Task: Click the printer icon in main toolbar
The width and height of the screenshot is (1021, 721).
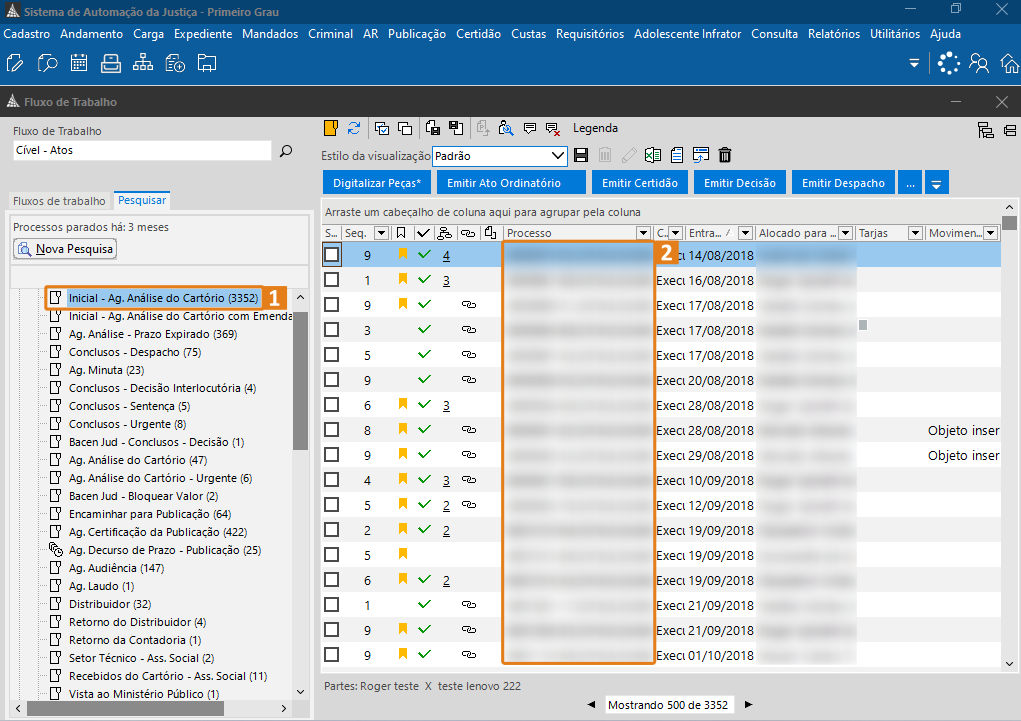Action: click(111, 63)
